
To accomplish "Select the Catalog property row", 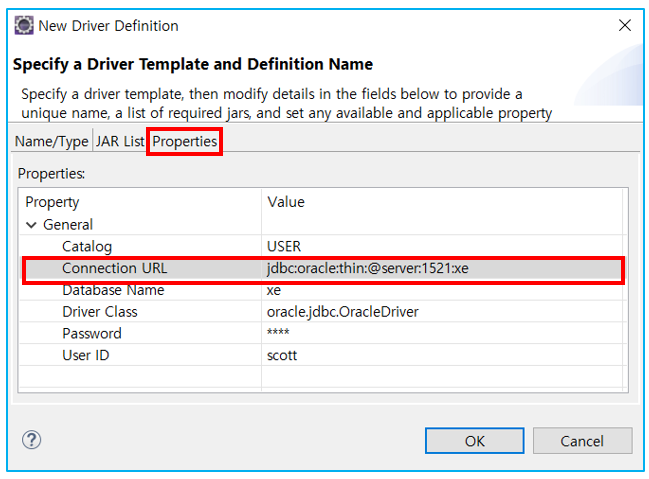I will pyautogui.click(x=323, y=246).
